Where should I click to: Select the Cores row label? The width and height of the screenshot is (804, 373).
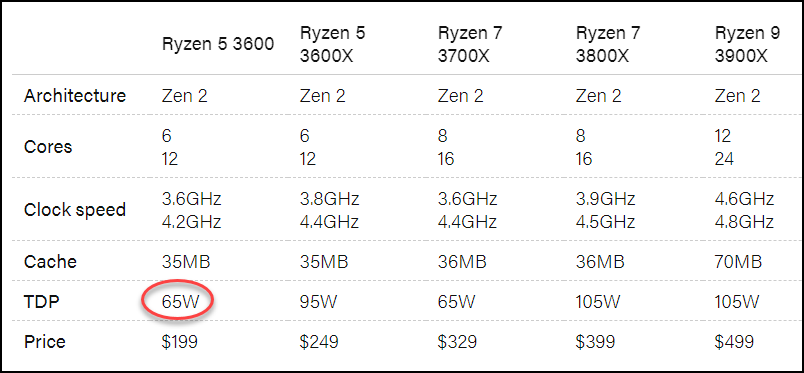point(48,147)
